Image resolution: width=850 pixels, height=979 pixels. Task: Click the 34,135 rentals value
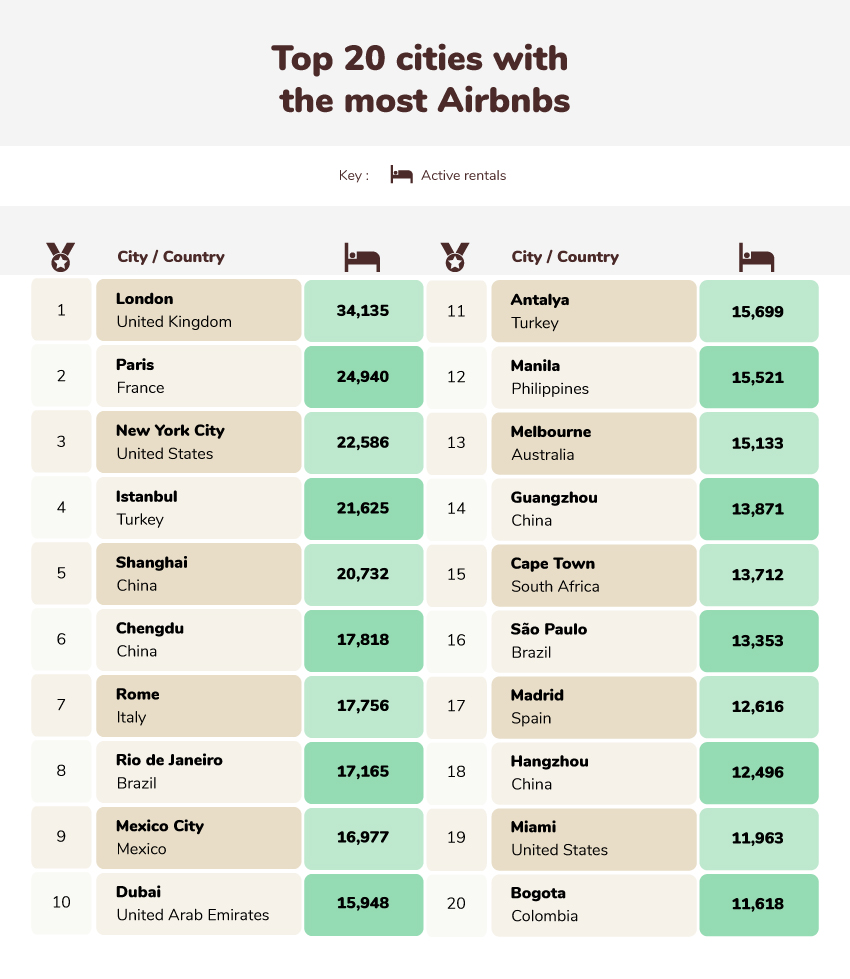click(363, 310)
